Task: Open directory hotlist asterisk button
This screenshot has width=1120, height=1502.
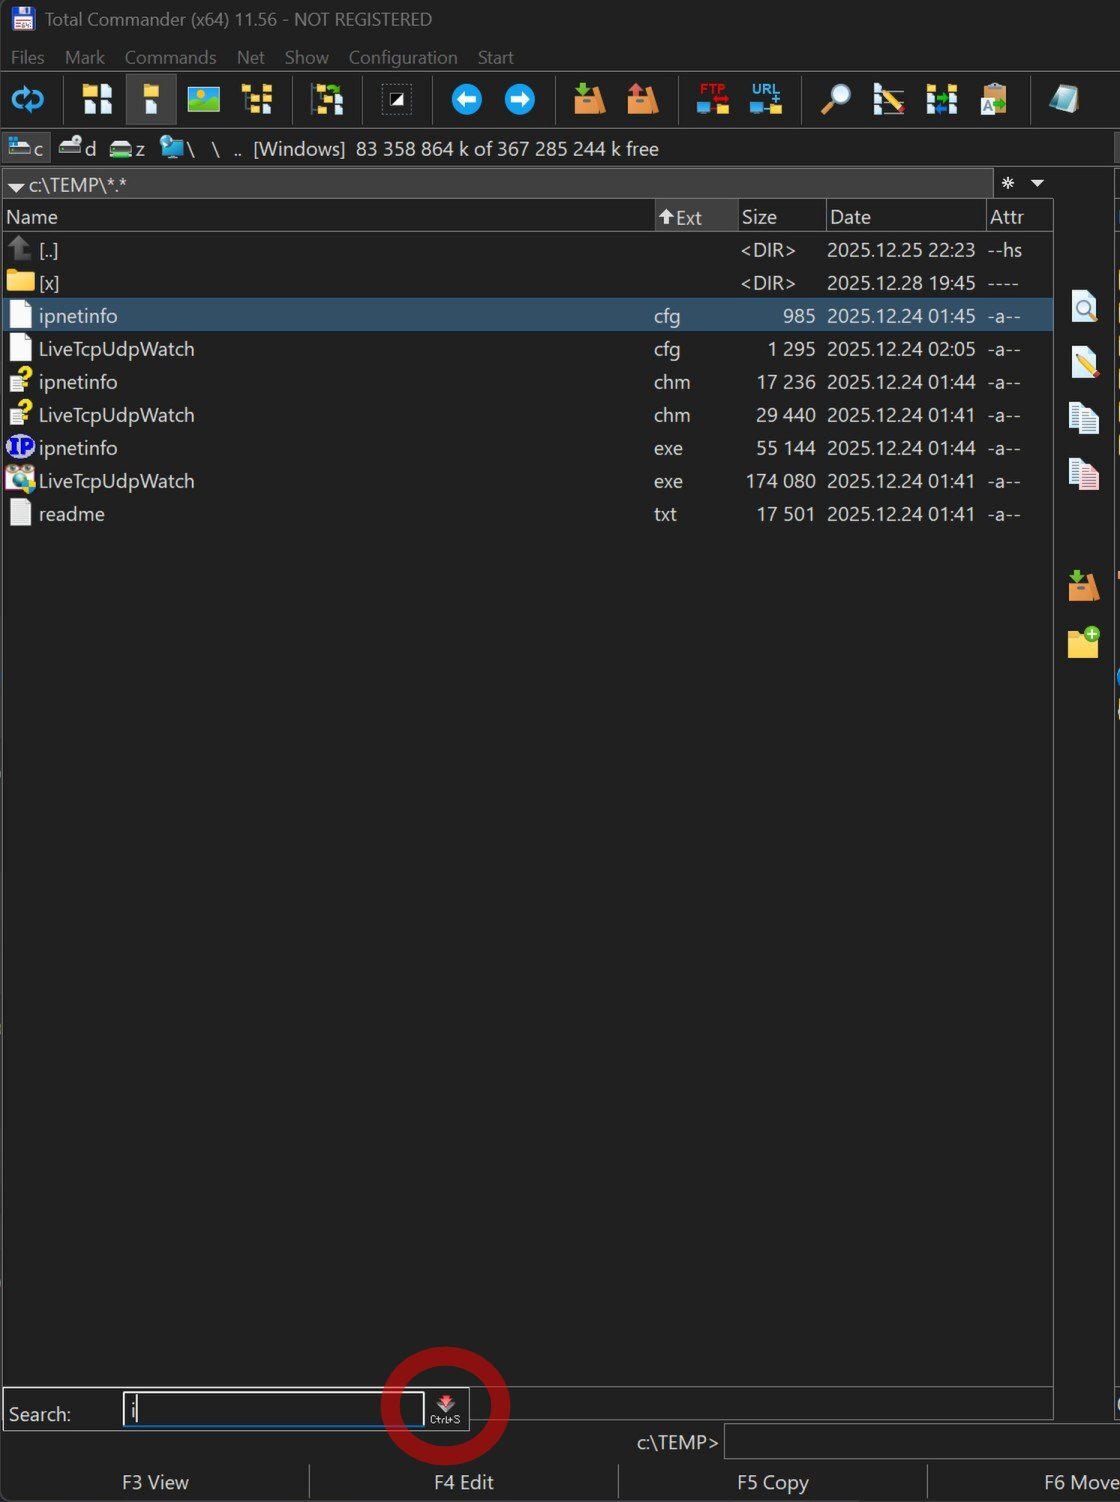Action: click(x=1008, y=183)
